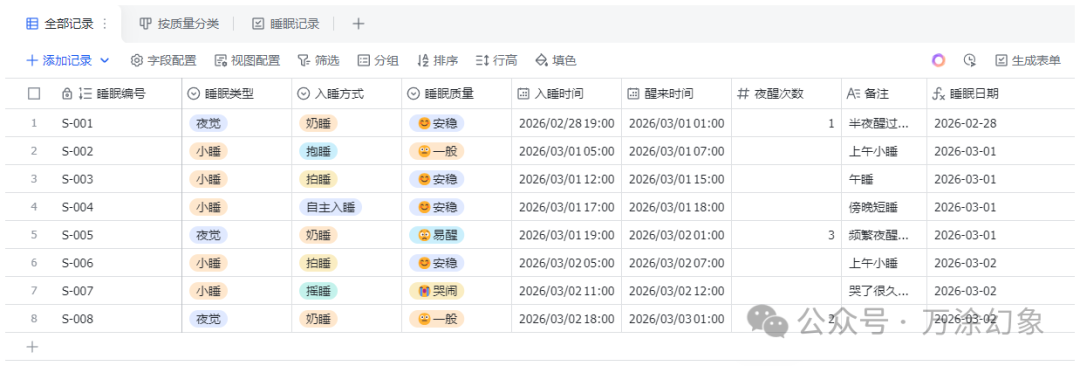
Task: Select the 备注 cell 哭了很久…
Action: point(884,291)
